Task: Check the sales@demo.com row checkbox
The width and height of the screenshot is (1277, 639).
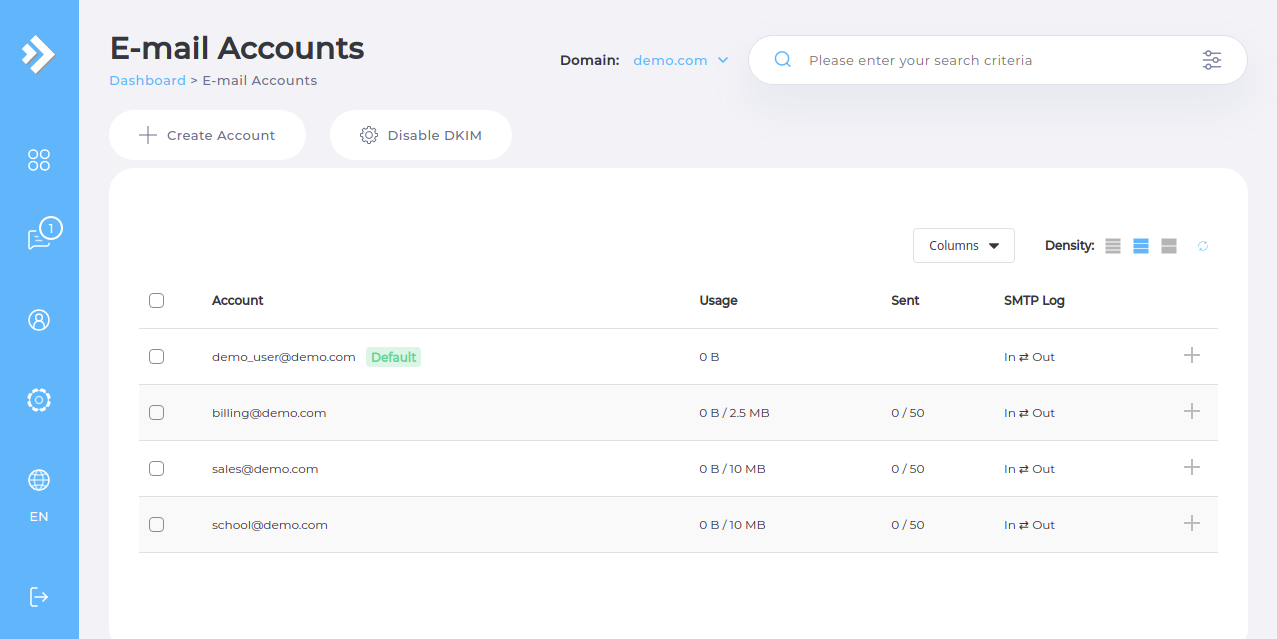Action: pos(156,468)
